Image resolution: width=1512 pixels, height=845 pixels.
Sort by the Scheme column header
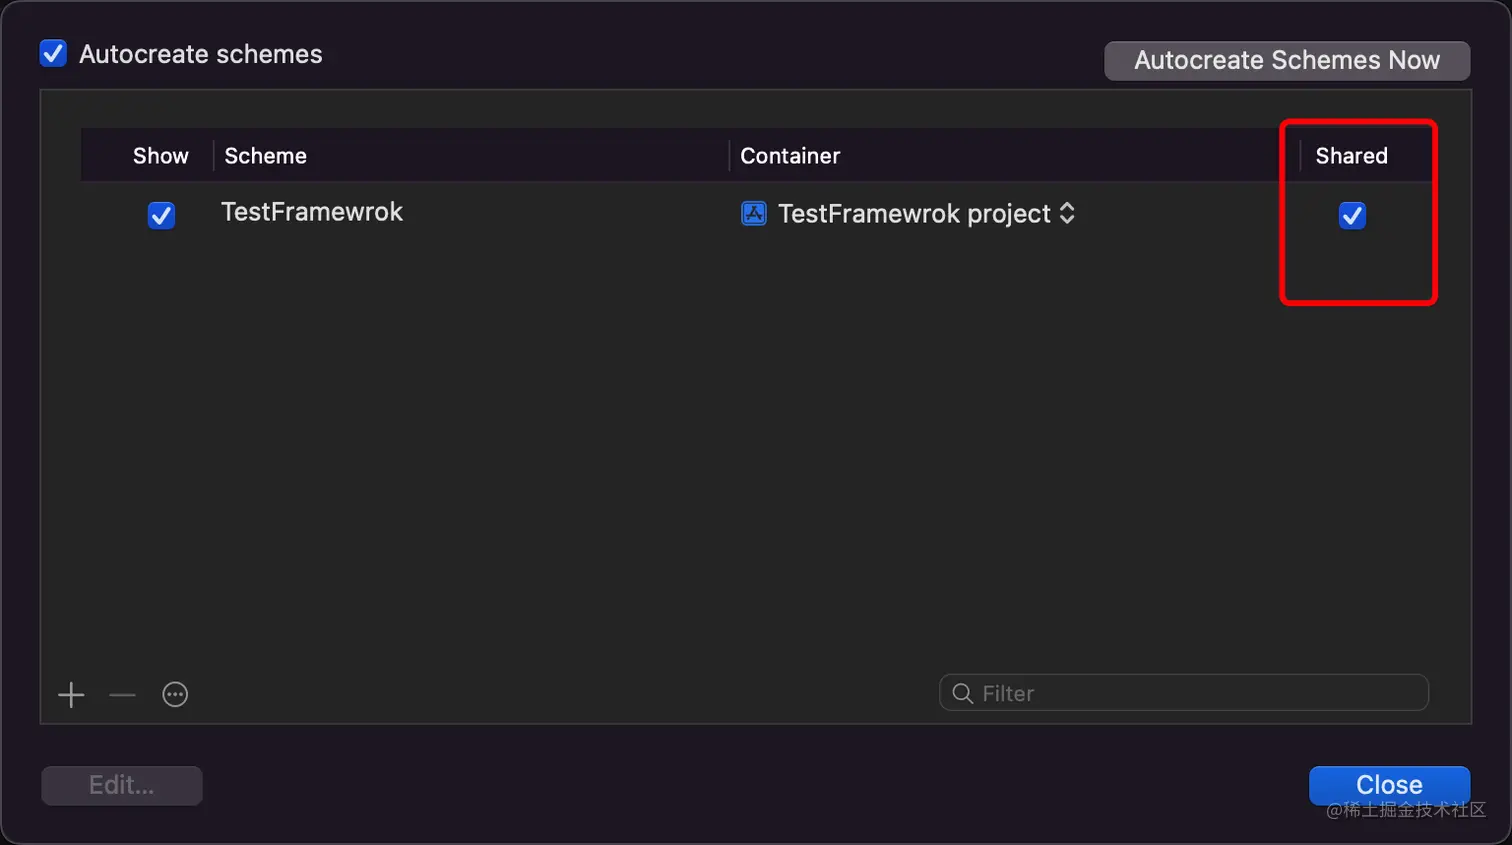[266, 156]
